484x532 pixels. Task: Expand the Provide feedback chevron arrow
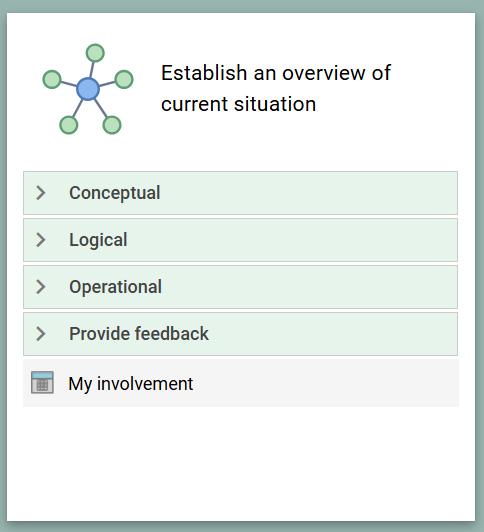pyautogui.click(x=41, y=334)
